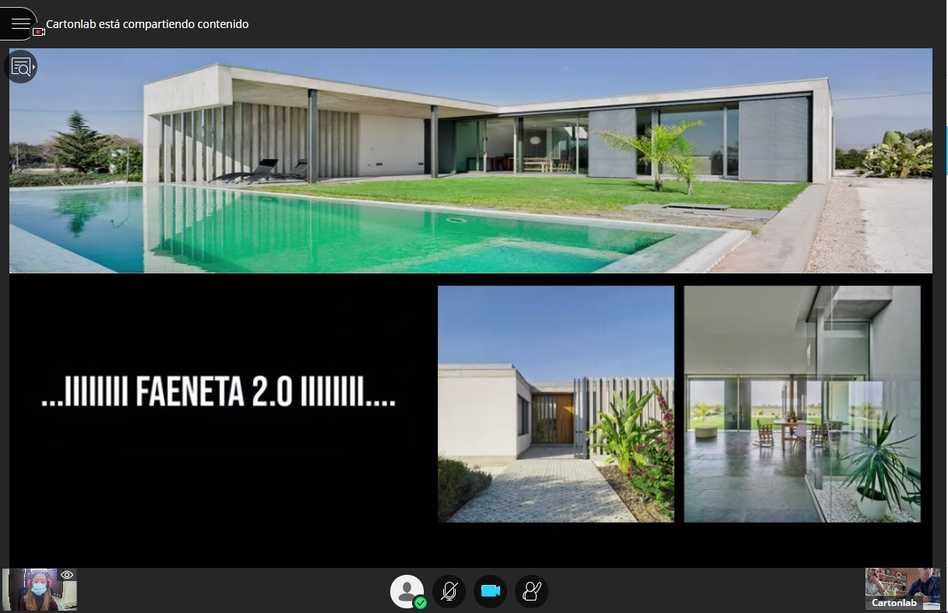The image size is (948, 613).
Task: Click the FAENETA 2.0 slide title
Action: [x=218, y=393]
